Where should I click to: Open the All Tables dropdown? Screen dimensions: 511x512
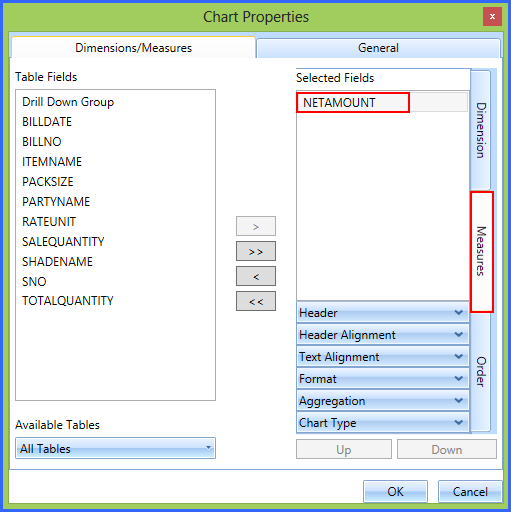tap(115, 448)
